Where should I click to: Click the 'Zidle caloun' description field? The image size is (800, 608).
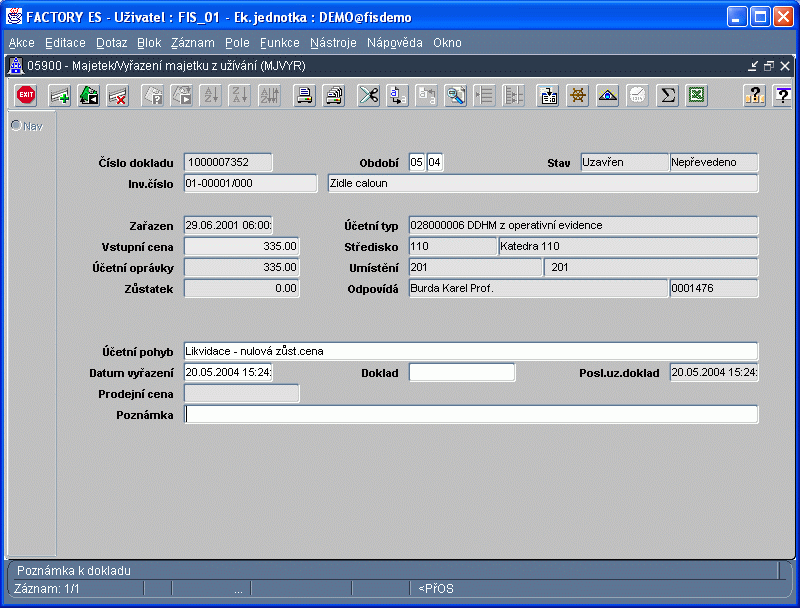click(x=543, y=183)
